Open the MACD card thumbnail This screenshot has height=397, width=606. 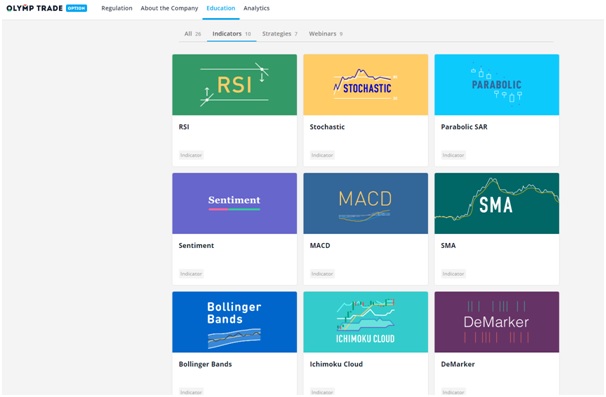[366, 203]
